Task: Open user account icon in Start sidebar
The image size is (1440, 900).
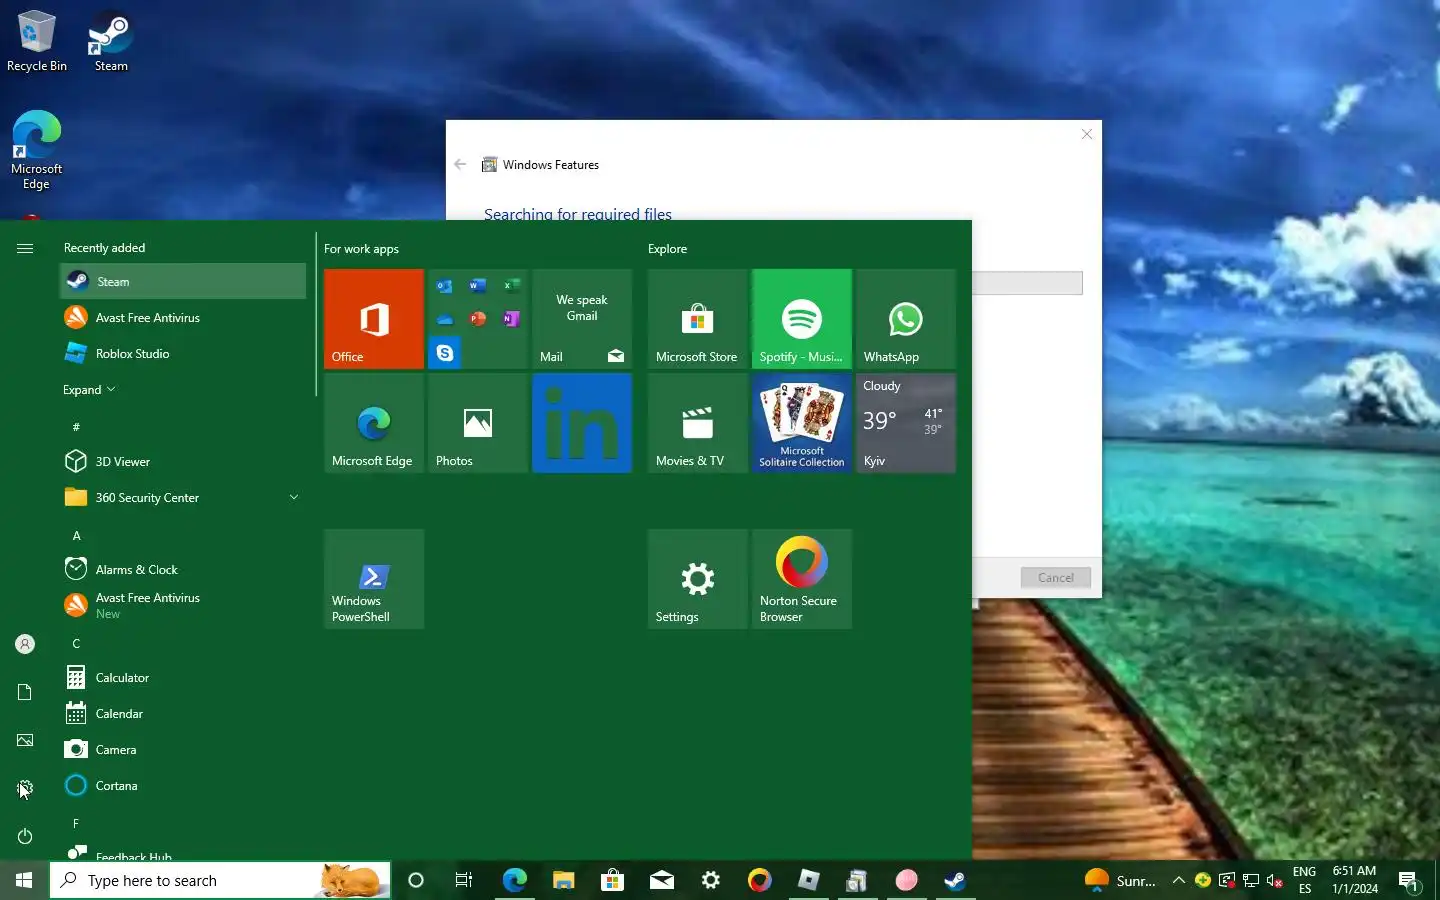Action: [25, 644]
